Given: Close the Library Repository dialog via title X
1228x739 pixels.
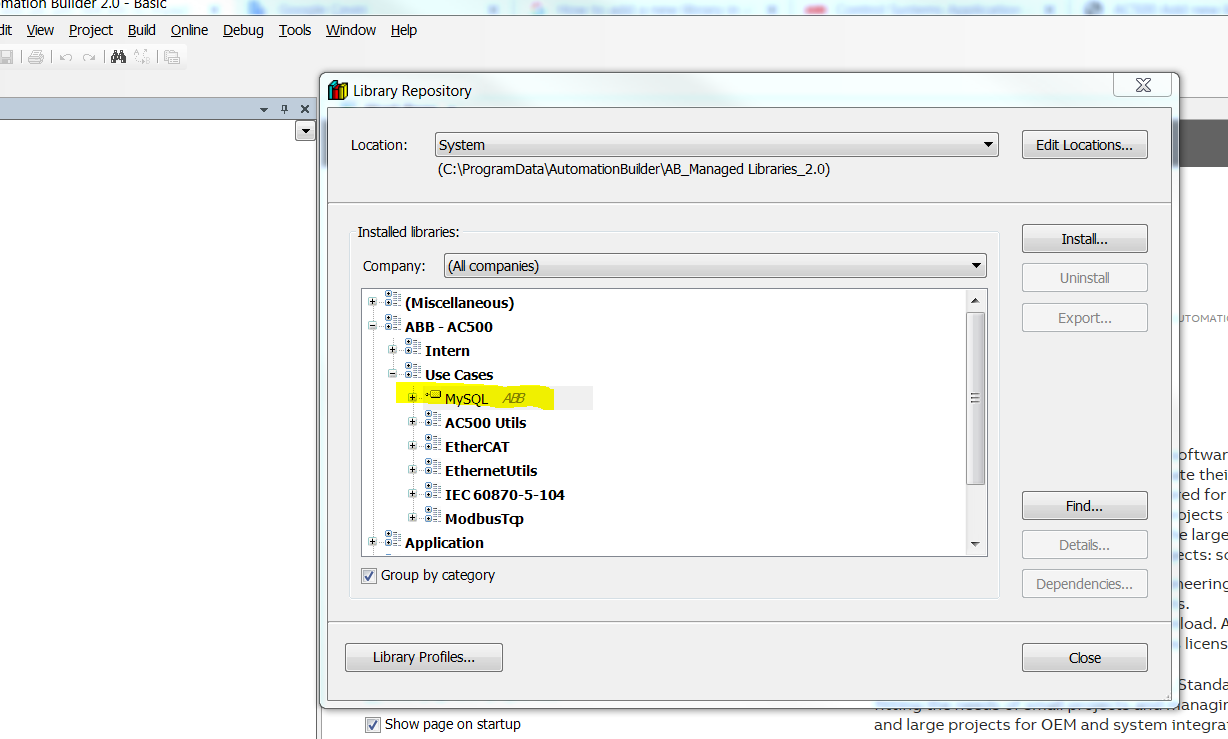Looking at the screenshot, I should click(1143, 86).
